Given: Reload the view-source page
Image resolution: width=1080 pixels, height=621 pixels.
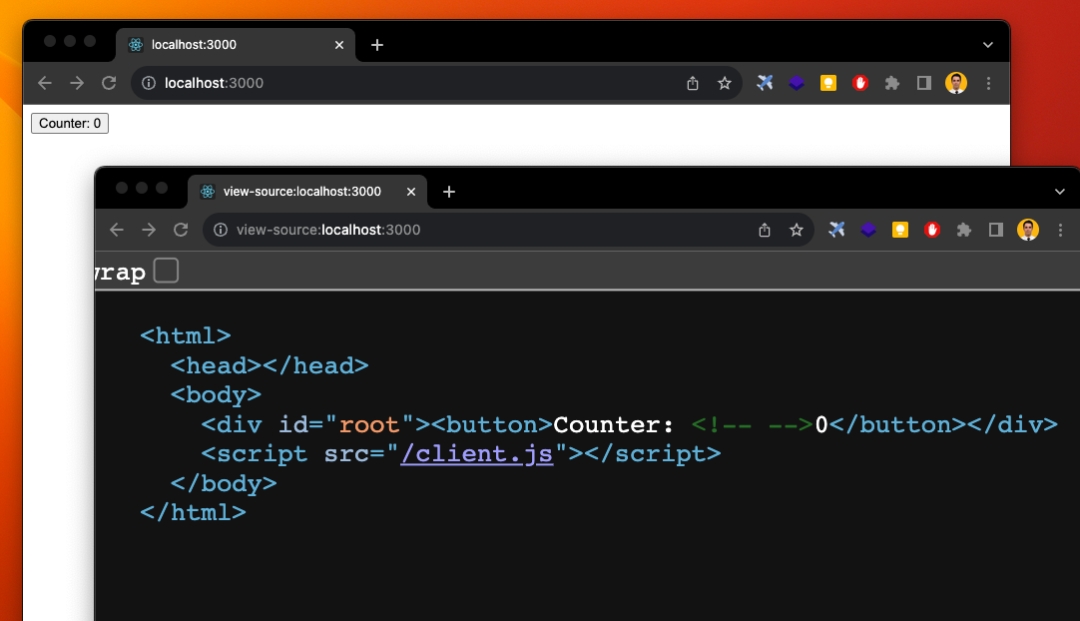Looking at the screenshot, I should (181, 230).
